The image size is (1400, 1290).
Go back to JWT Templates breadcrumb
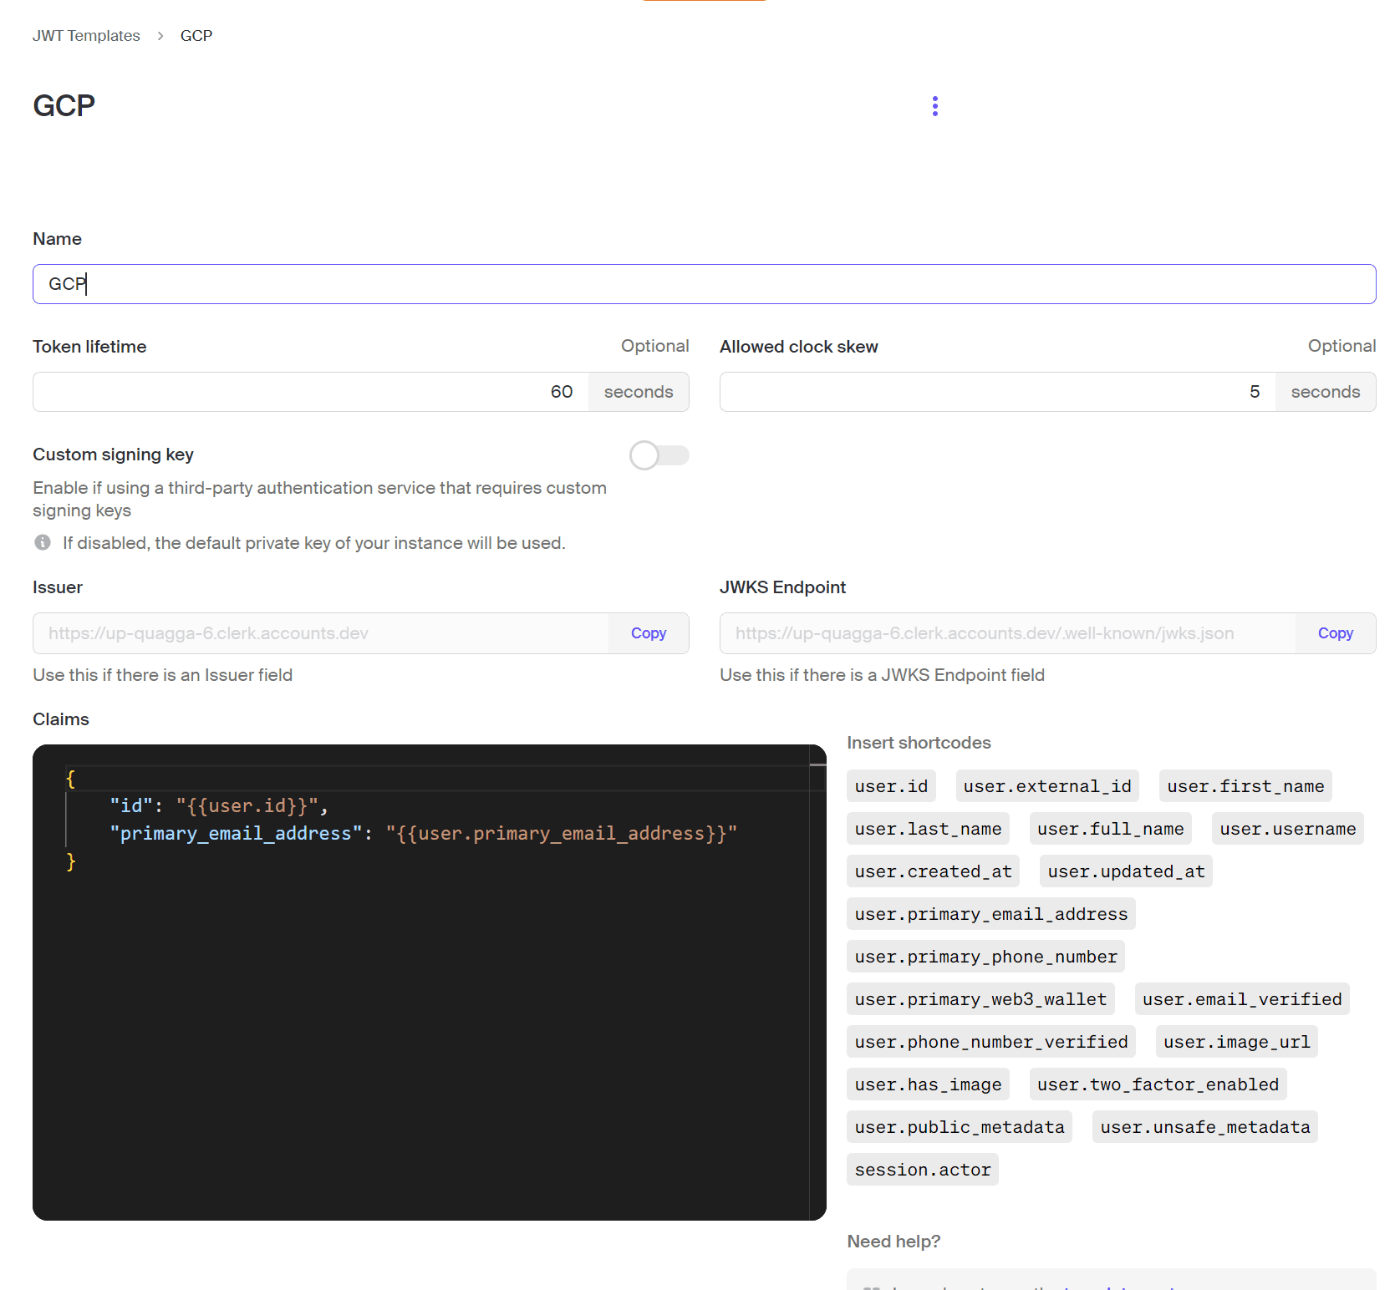pos(86,36)
